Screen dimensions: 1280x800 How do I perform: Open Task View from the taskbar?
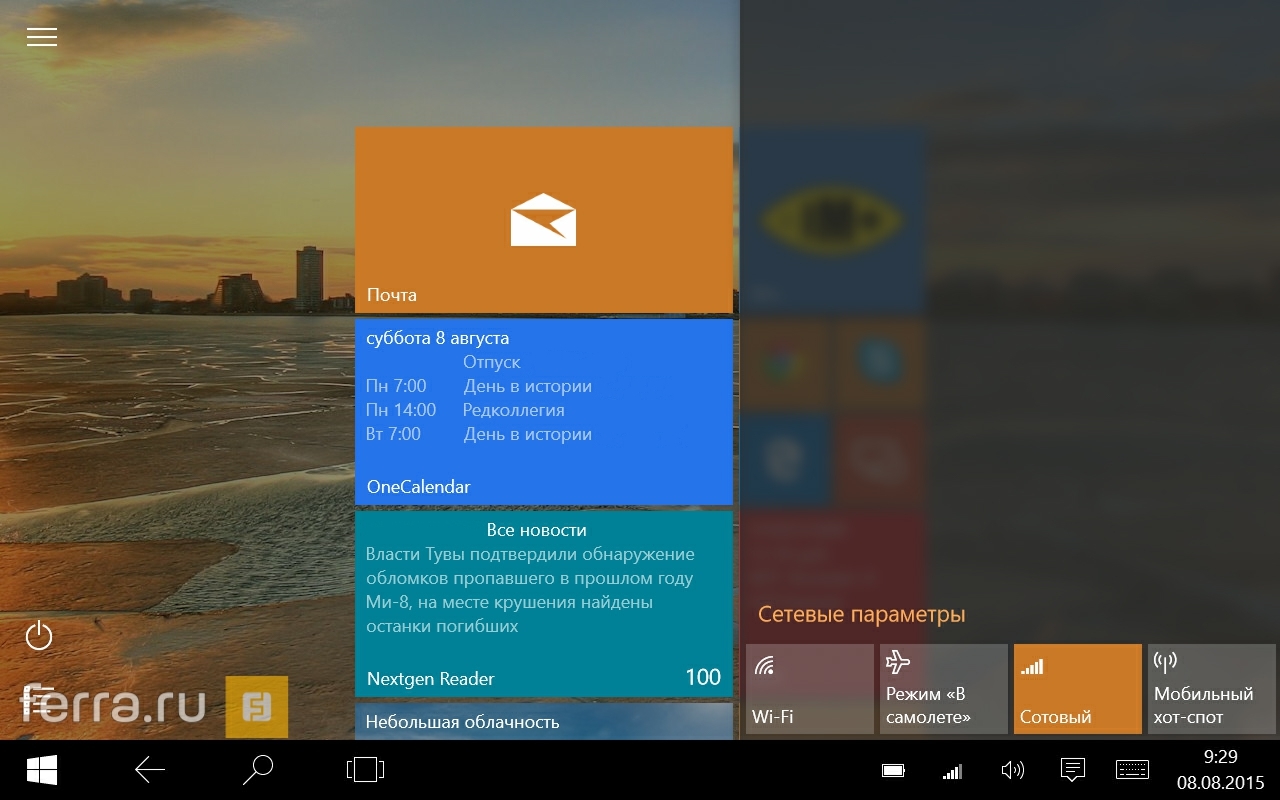365,769
